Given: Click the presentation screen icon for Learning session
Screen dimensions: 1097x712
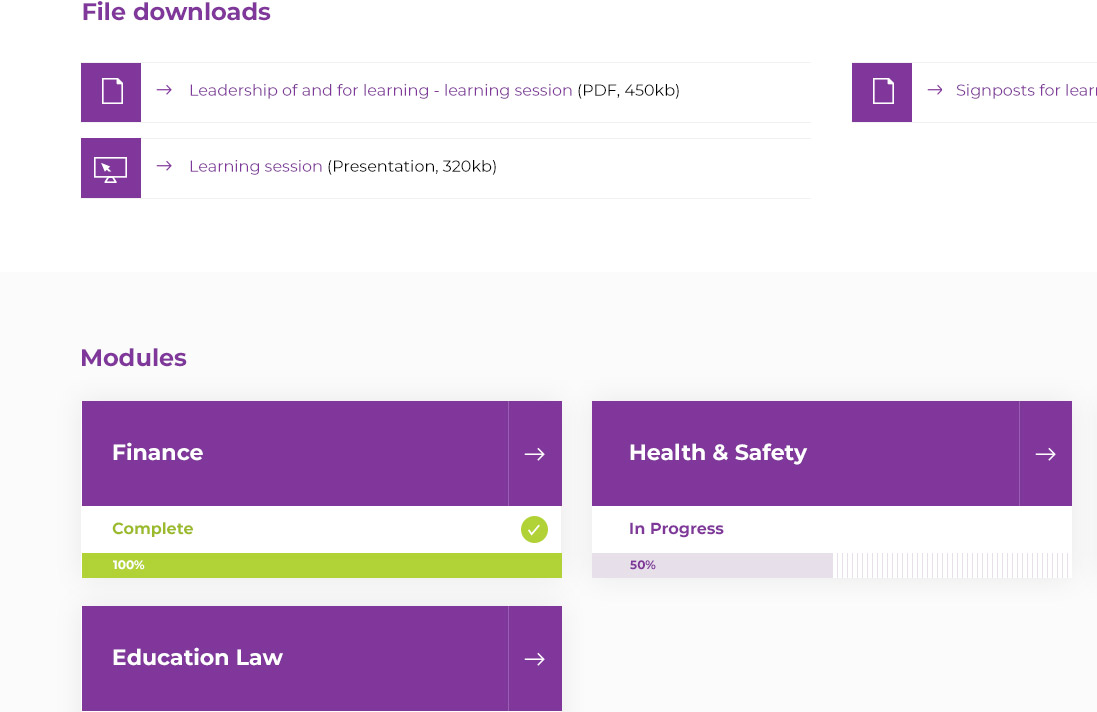Looking at the screenshot, I should (x=111, y=168).
